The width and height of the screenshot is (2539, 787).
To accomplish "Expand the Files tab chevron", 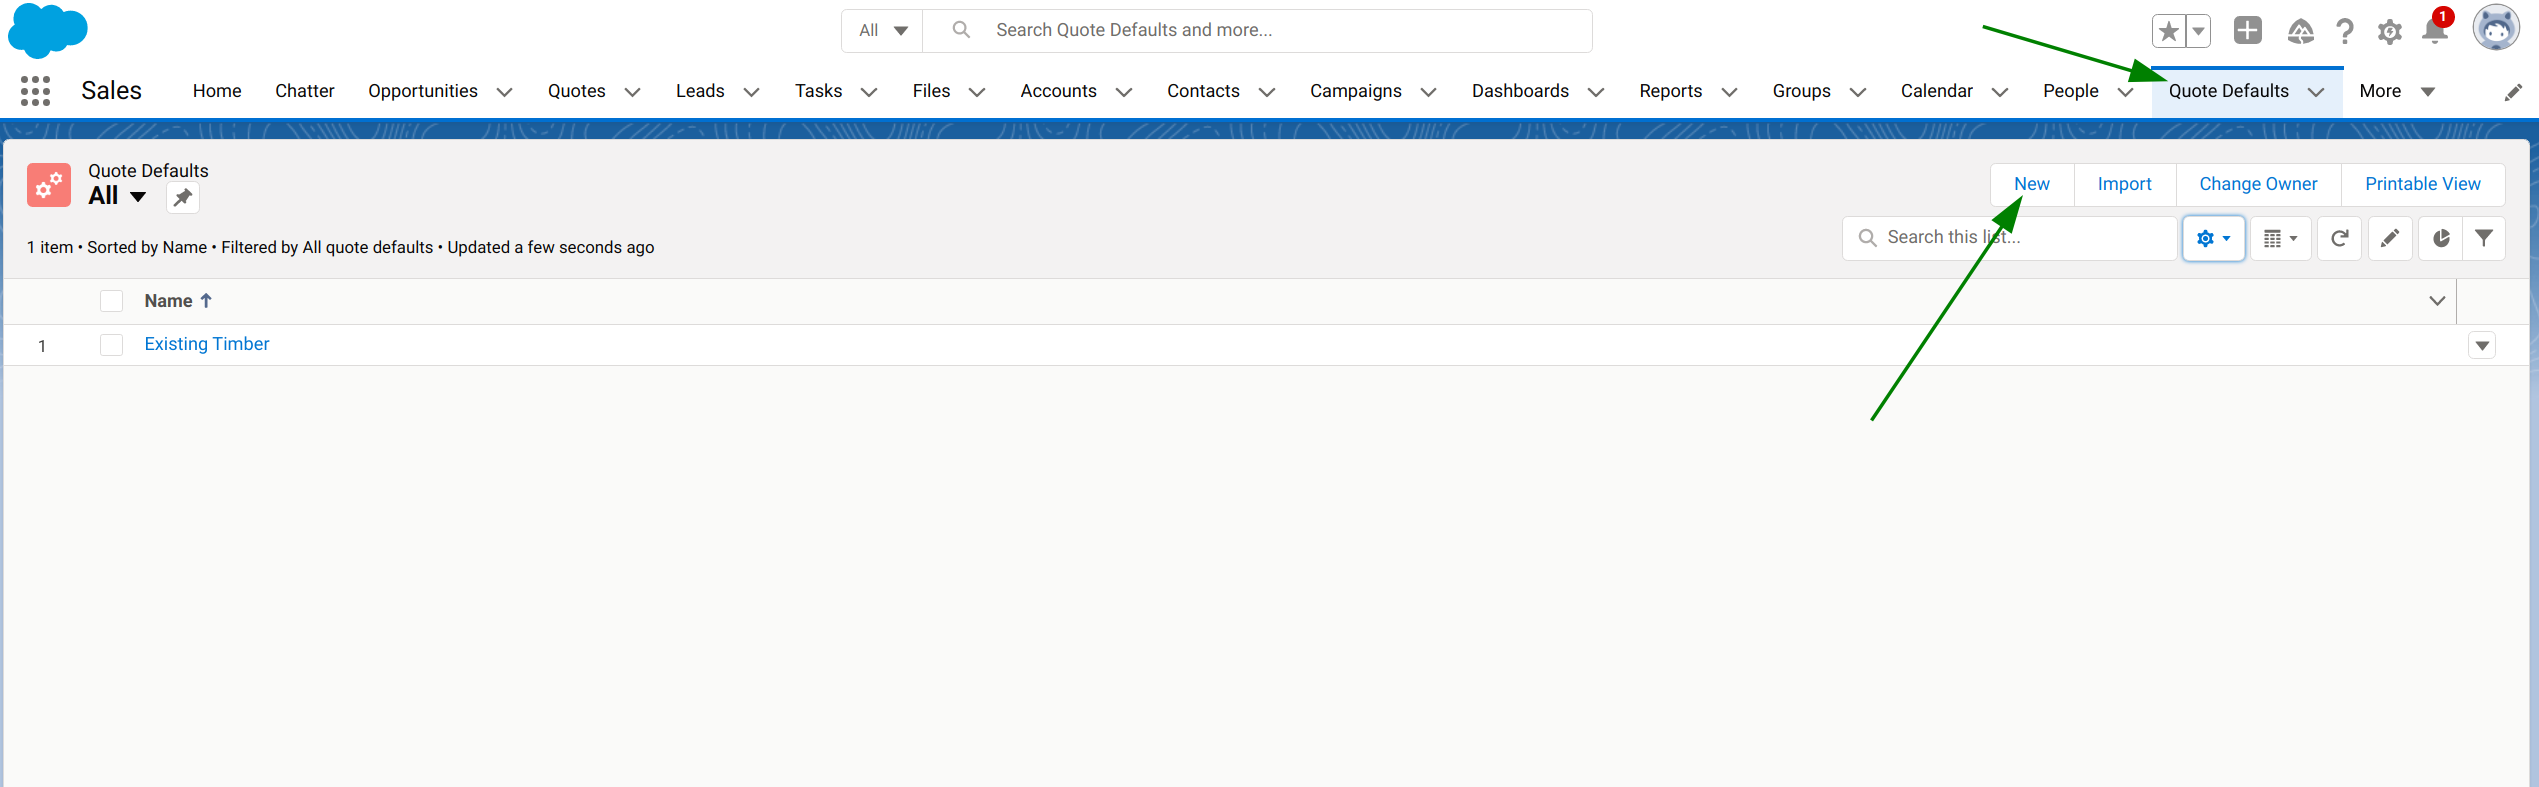I will [978, 92].
